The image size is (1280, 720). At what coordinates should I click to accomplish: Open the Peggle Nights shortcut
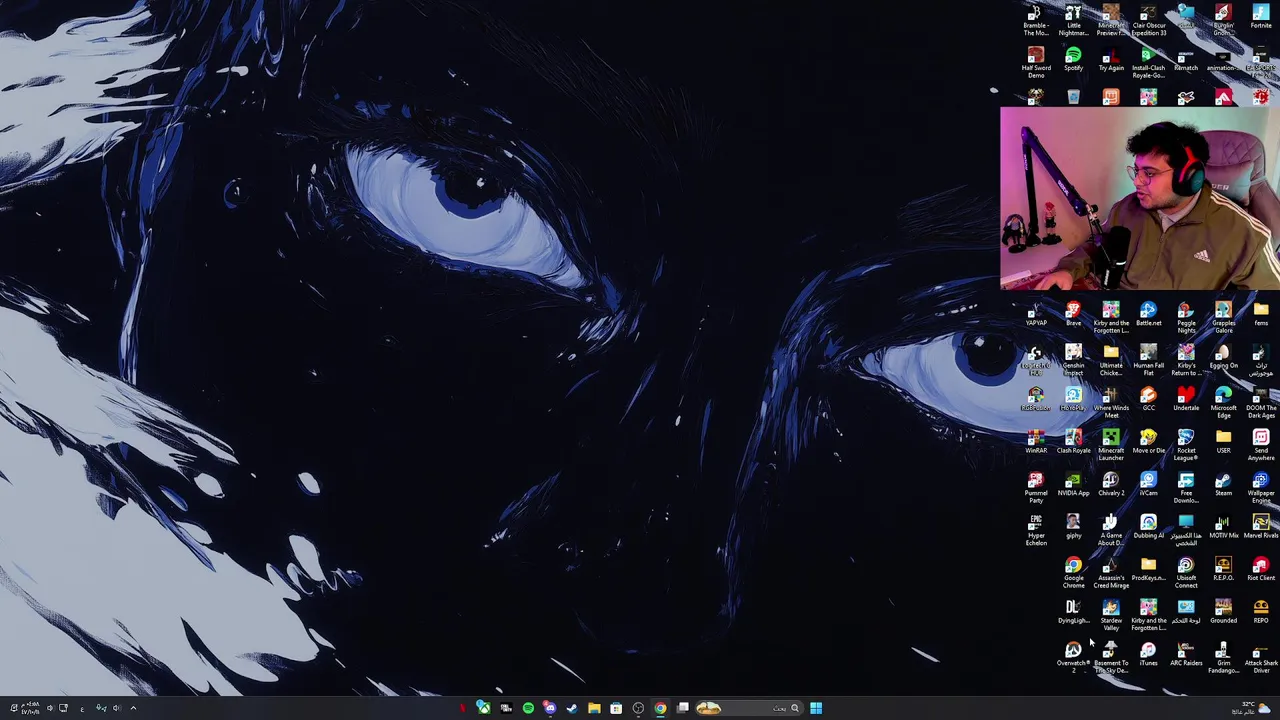tap(1186, 318)
